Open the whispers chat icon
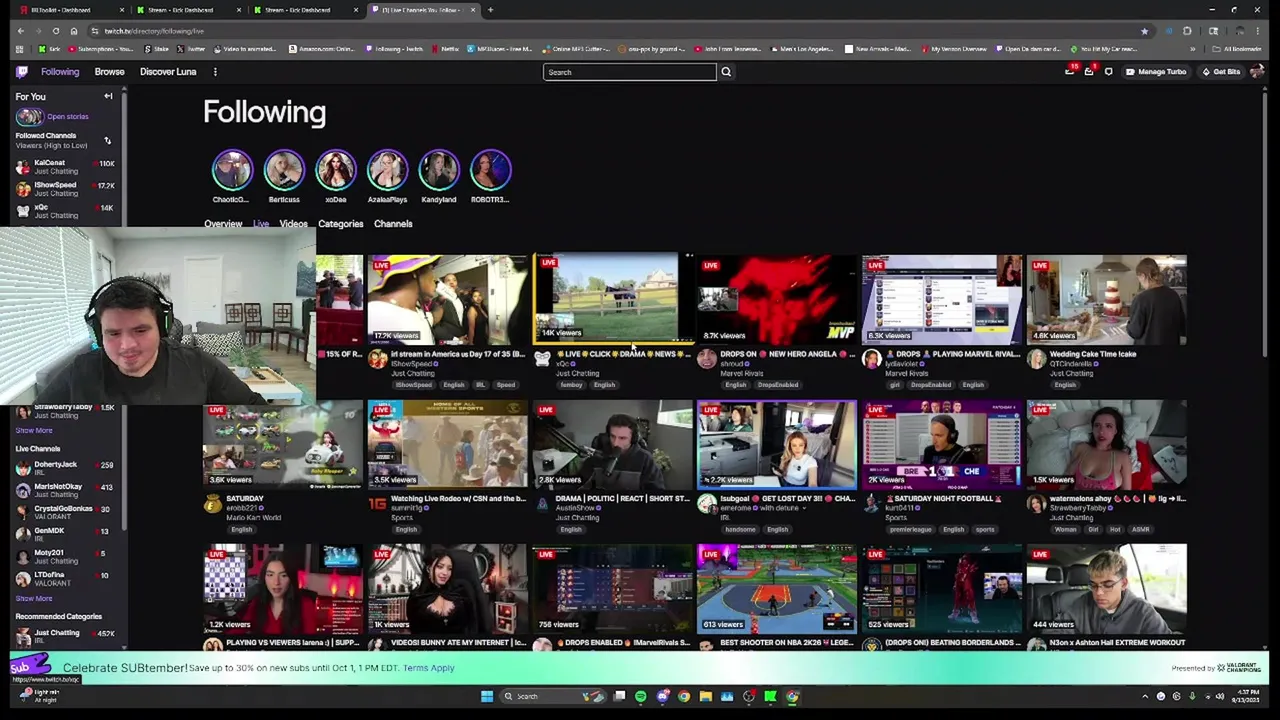 coord(1108,72)
